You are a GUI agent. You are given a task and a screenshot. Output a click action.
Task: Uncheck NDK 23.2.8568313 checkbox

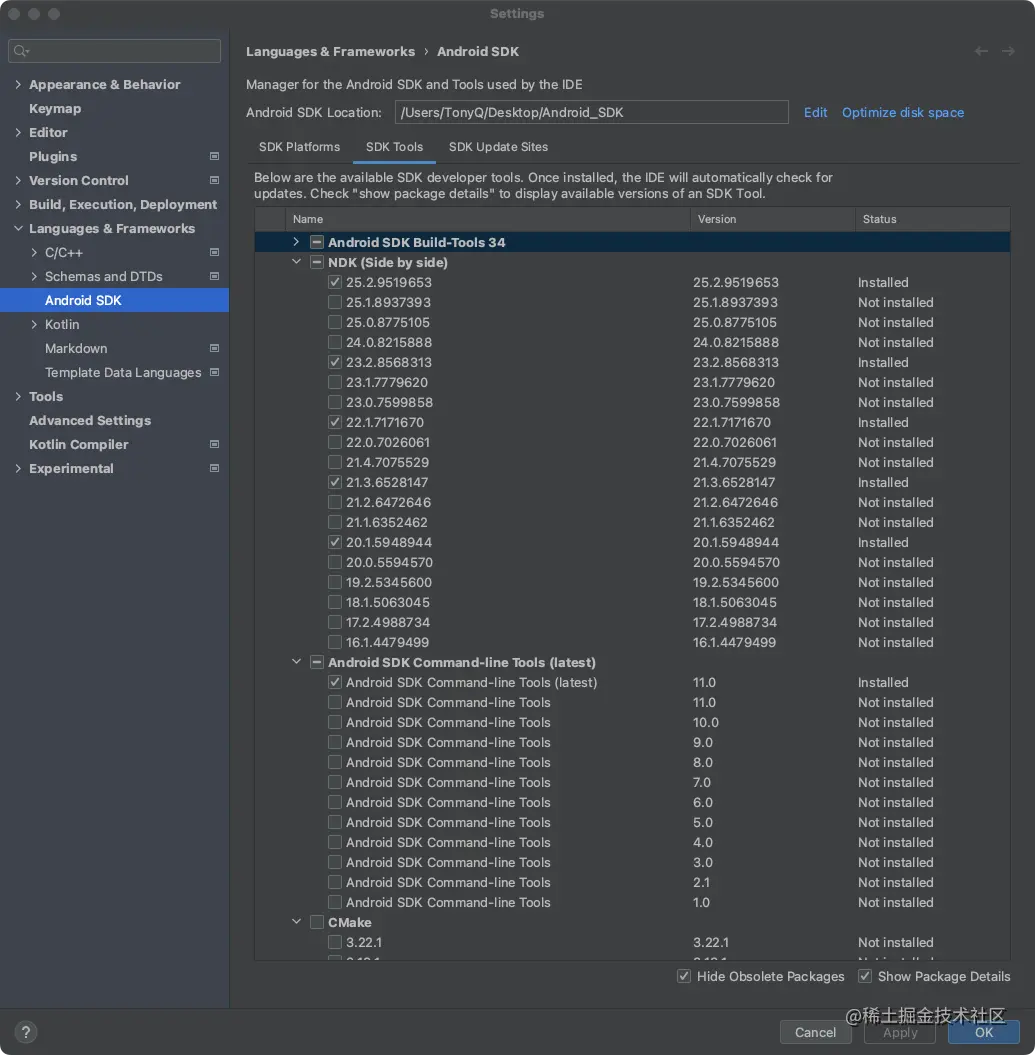pos(334,362)
